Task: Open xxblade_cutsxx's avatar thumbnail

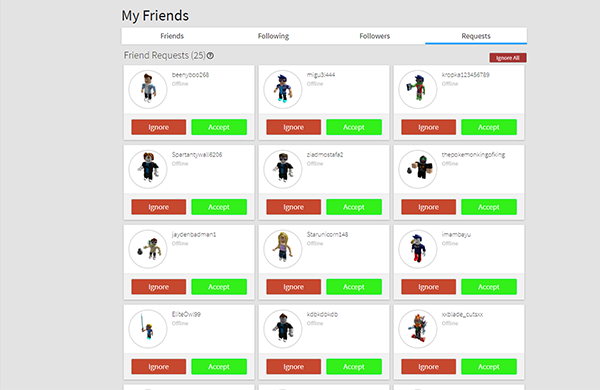Action: [418, 329]
